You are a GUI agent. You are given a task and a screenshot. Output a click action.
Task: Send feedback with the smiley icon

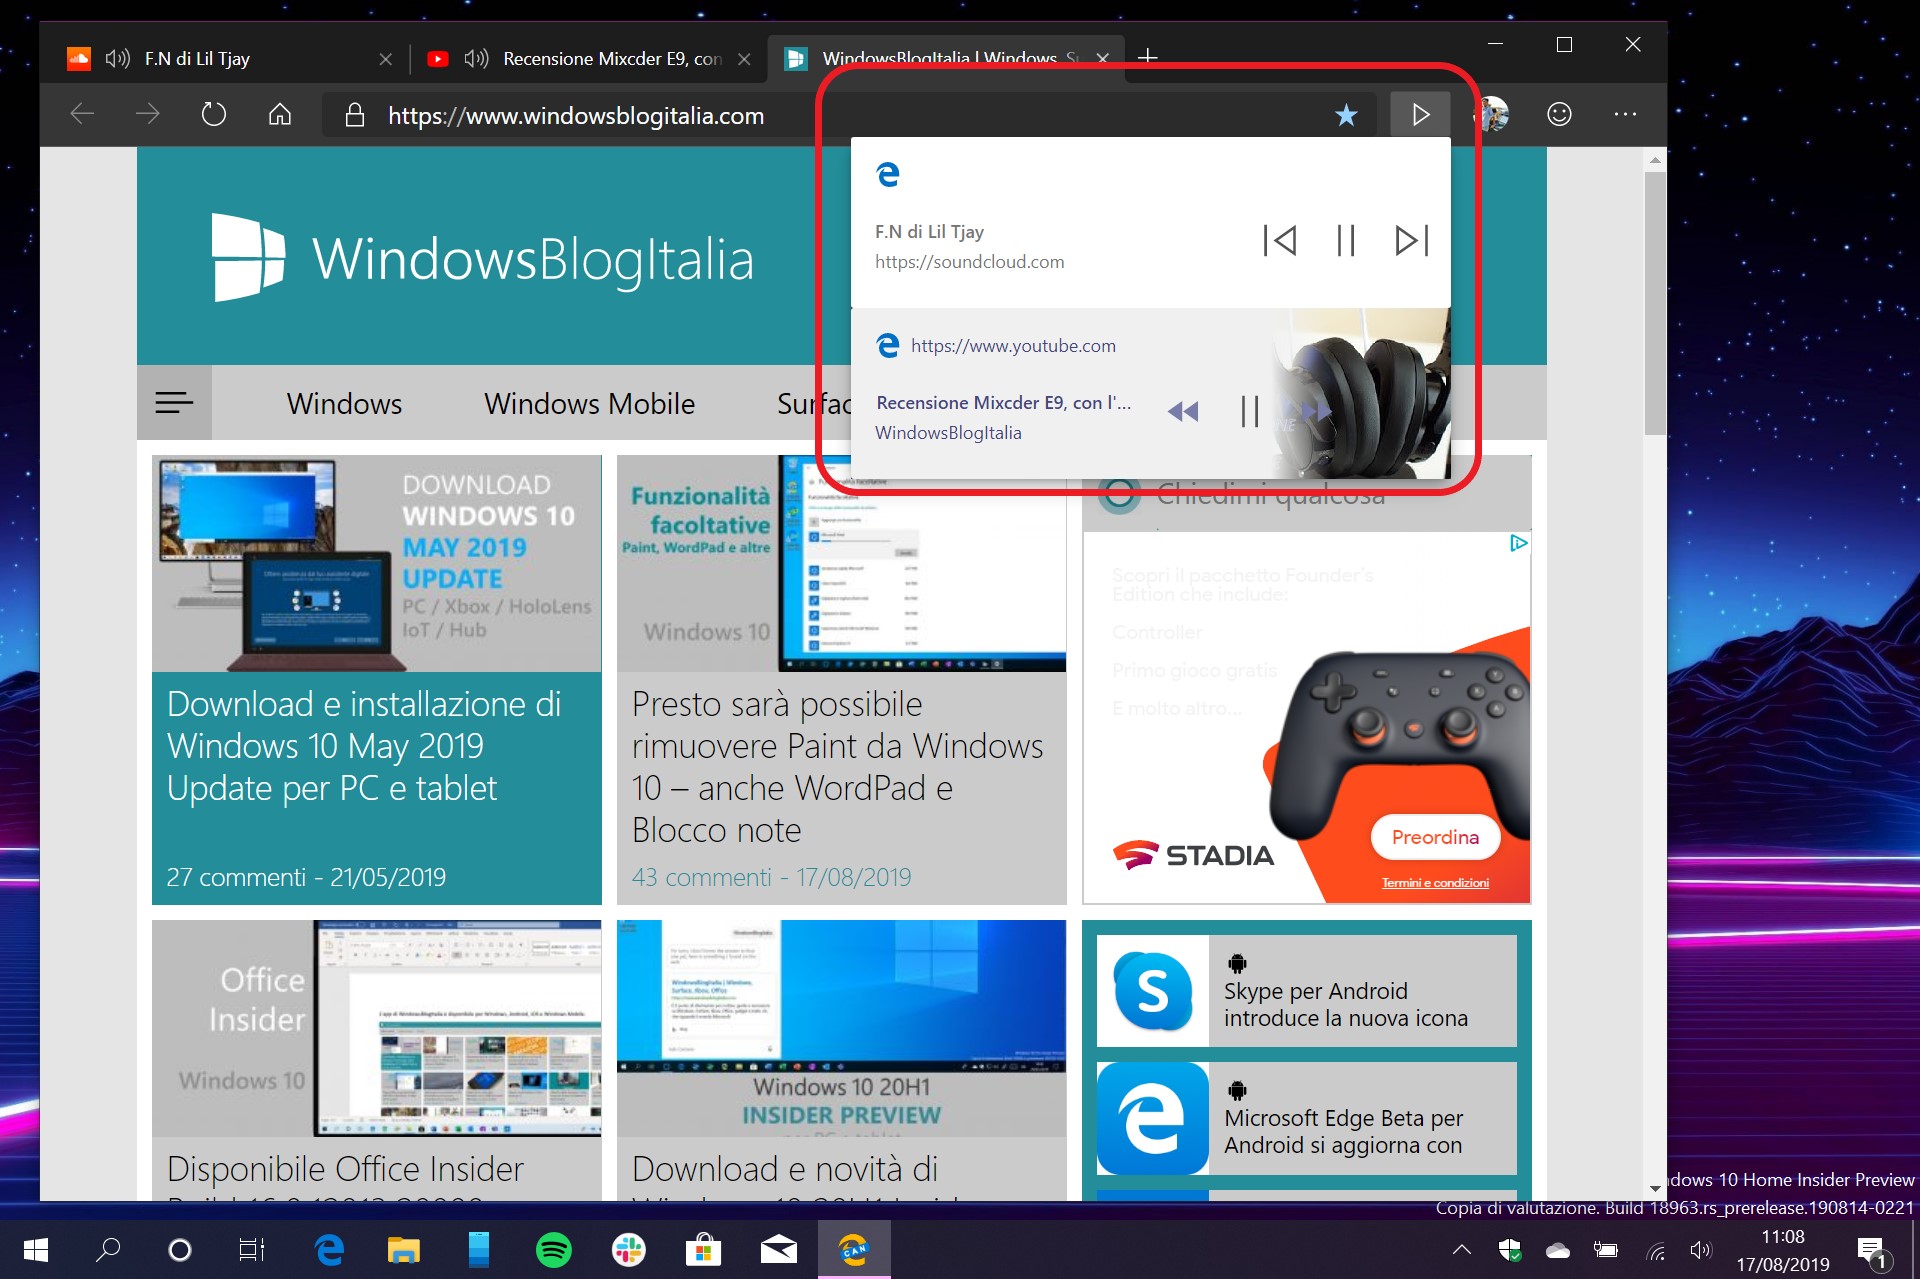coord(1559,115)
